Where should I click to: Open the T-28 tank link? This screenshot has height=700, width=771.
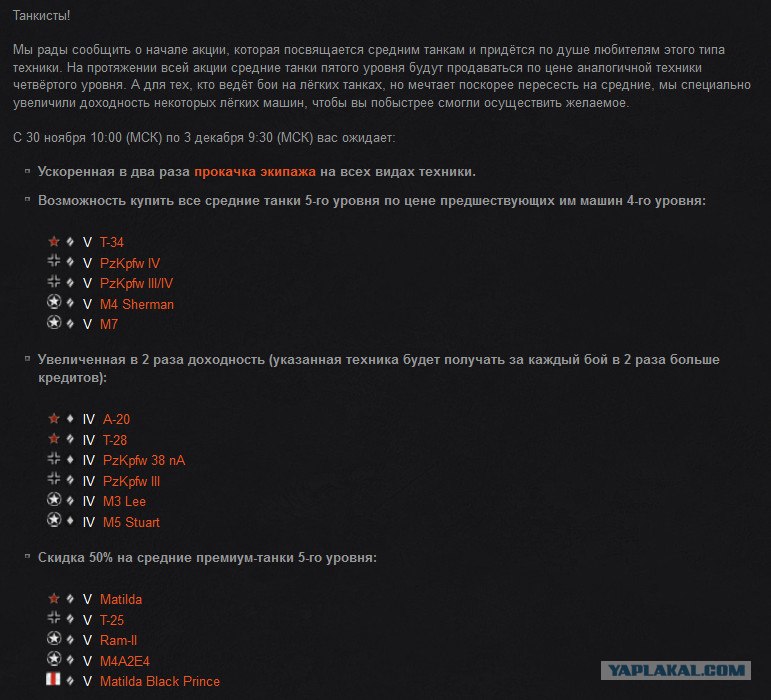pos(115,440)
